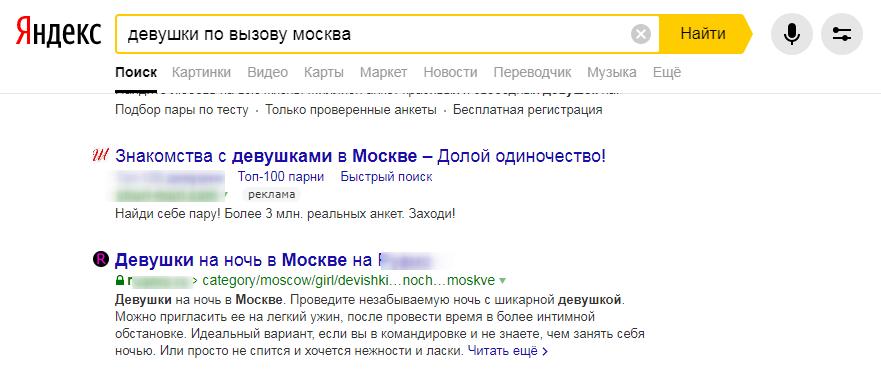Switch to the Картинки tab
The width and height of the screenshot is (881, 381).
[201, 72]
